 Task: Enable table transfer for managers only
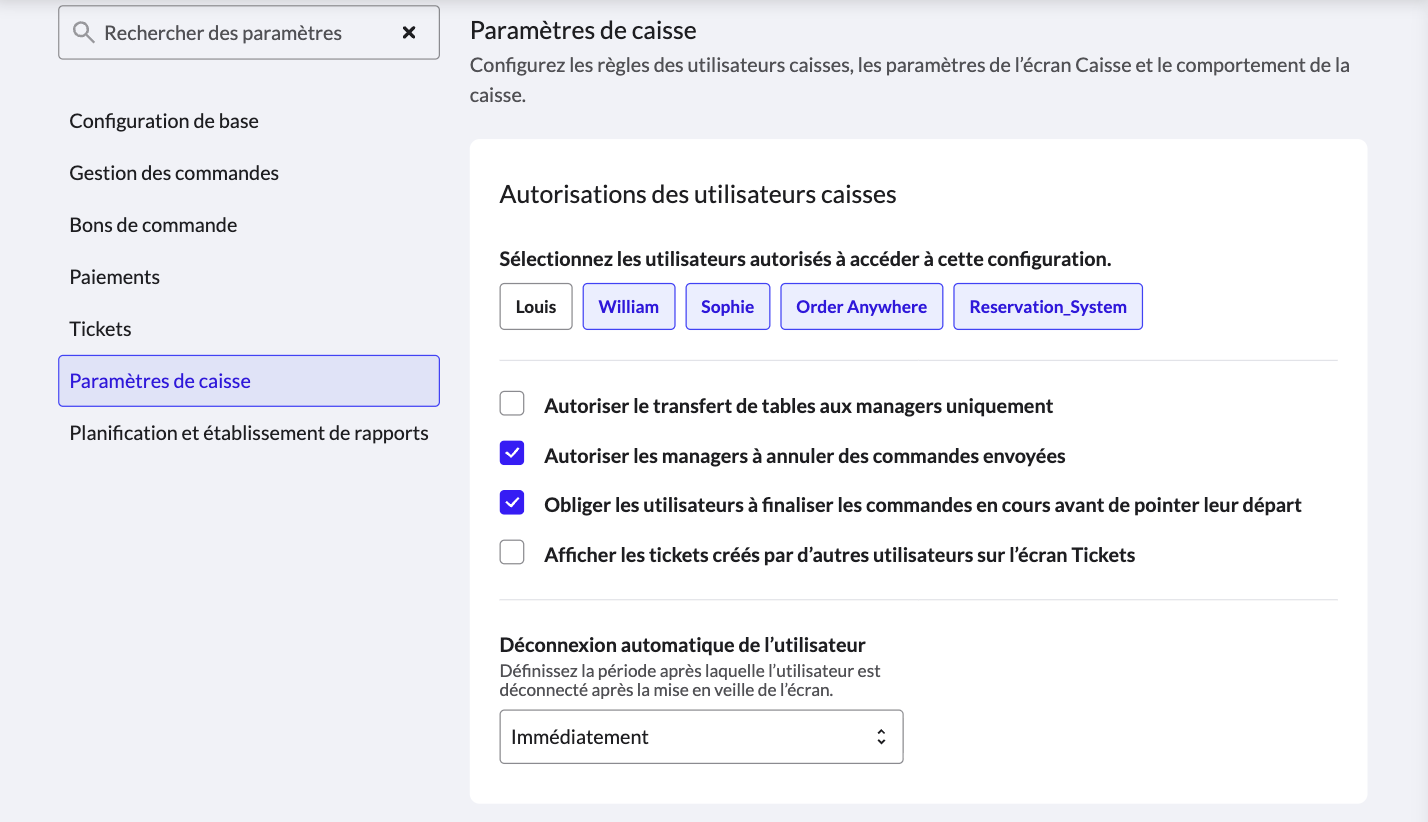click(x=512, y=404)
